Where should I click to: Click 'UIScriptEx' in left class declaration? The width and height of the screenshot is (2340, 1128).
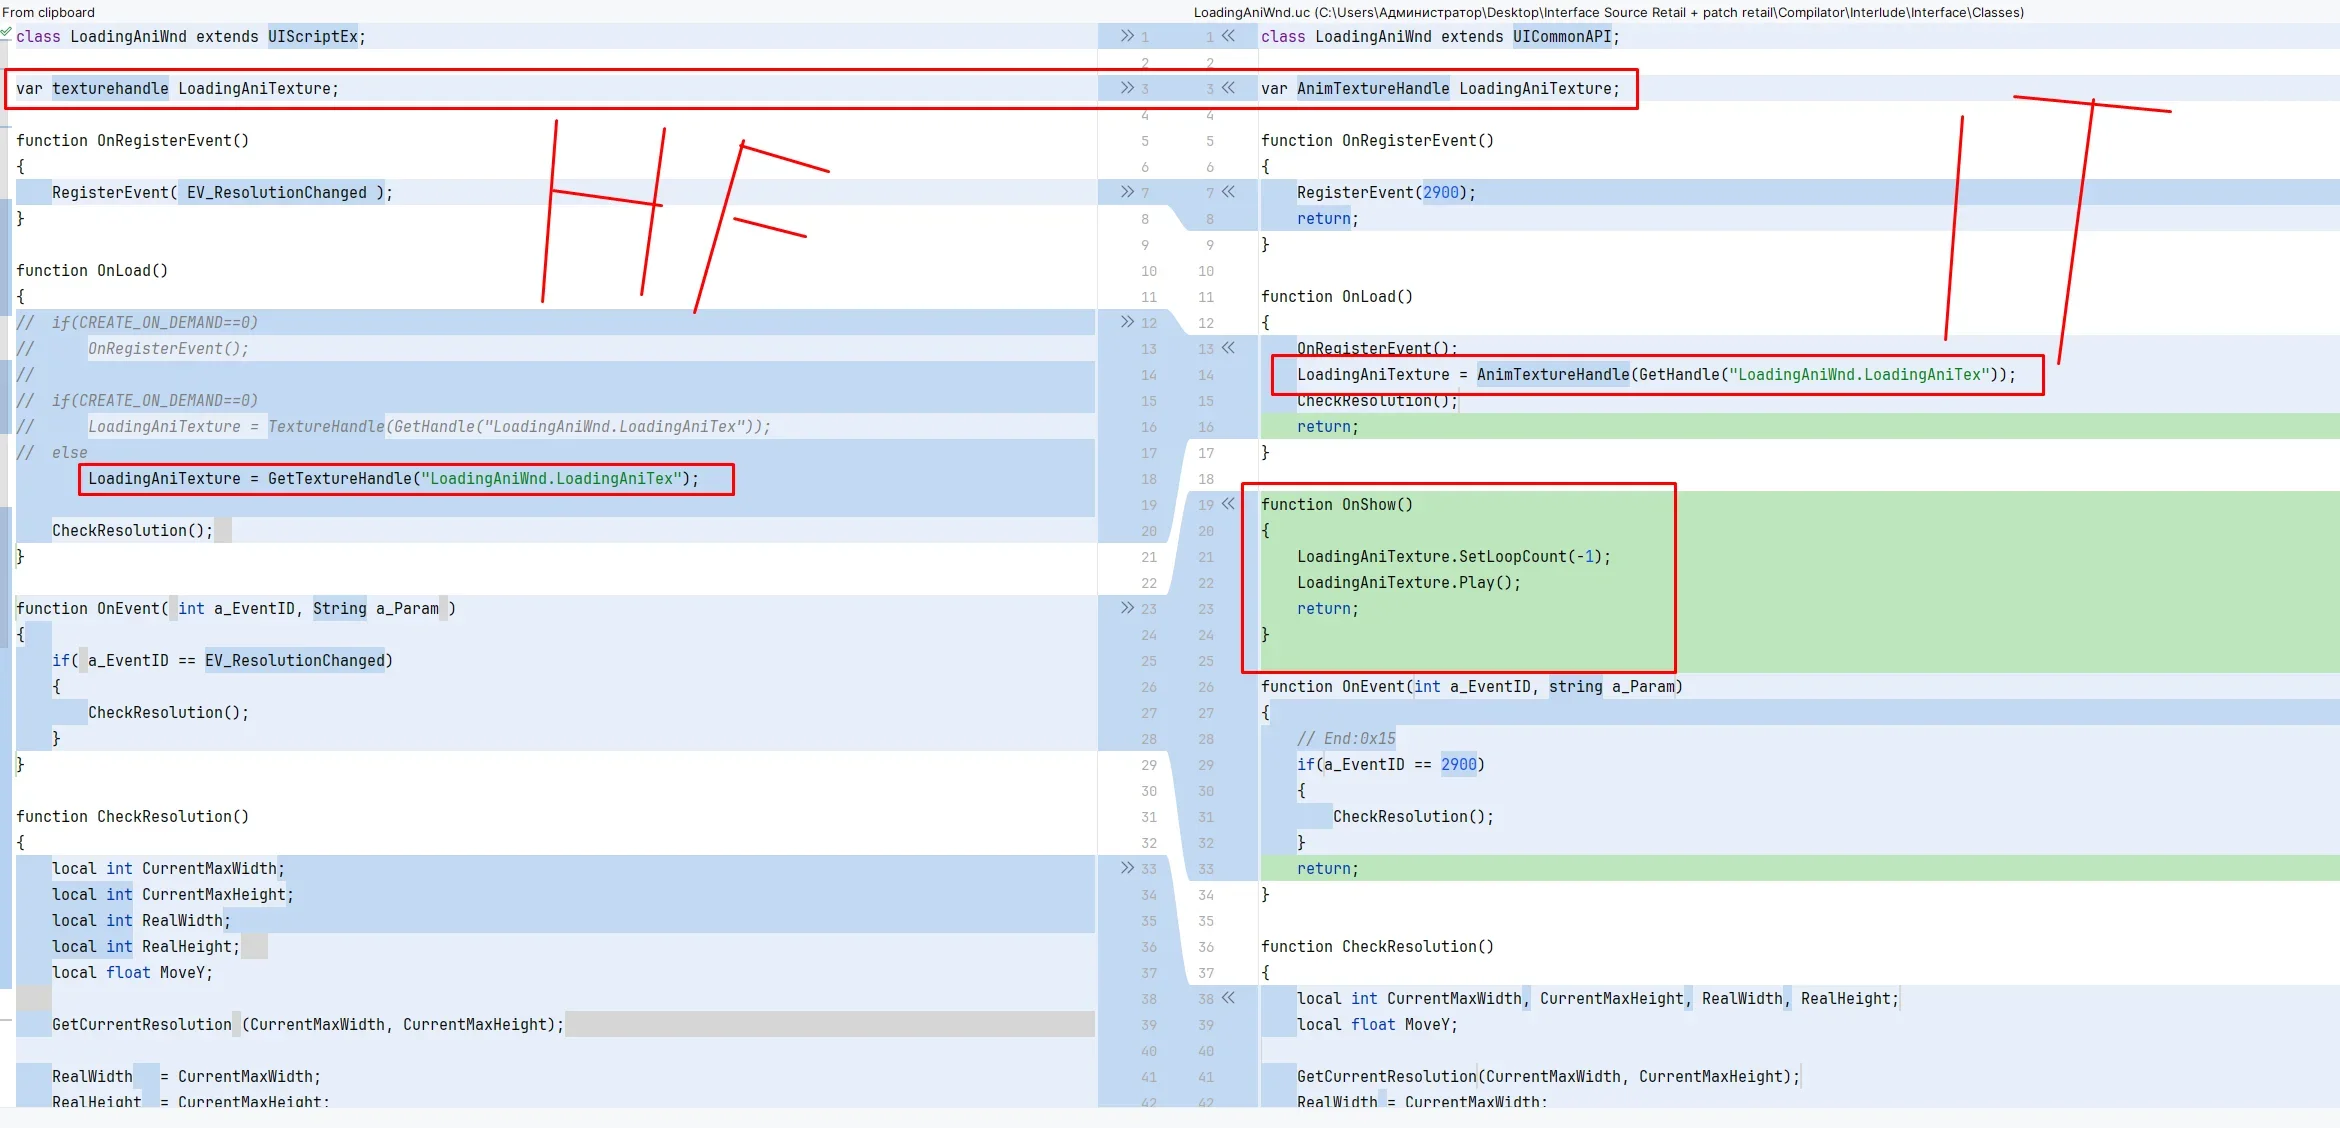click(x=312, y=36)
